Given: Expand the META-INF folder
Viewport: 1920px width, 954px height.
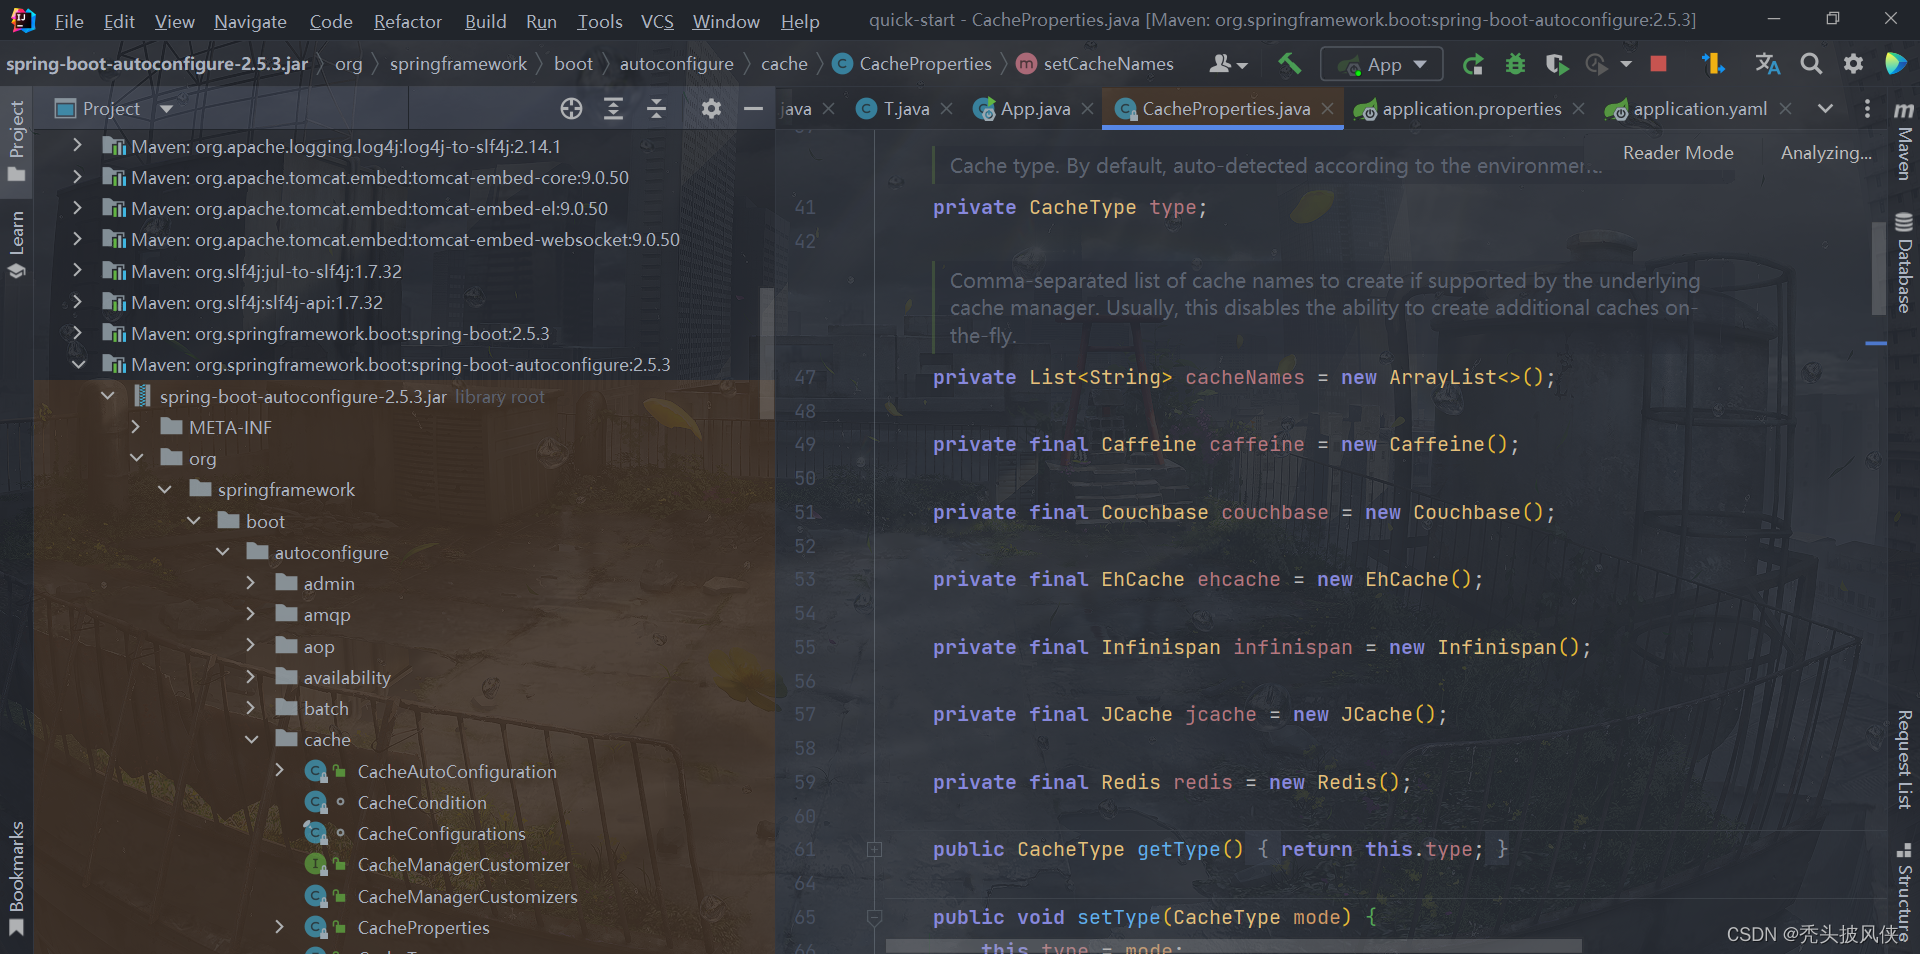Looking at the screenshot, I should (135, 427).
